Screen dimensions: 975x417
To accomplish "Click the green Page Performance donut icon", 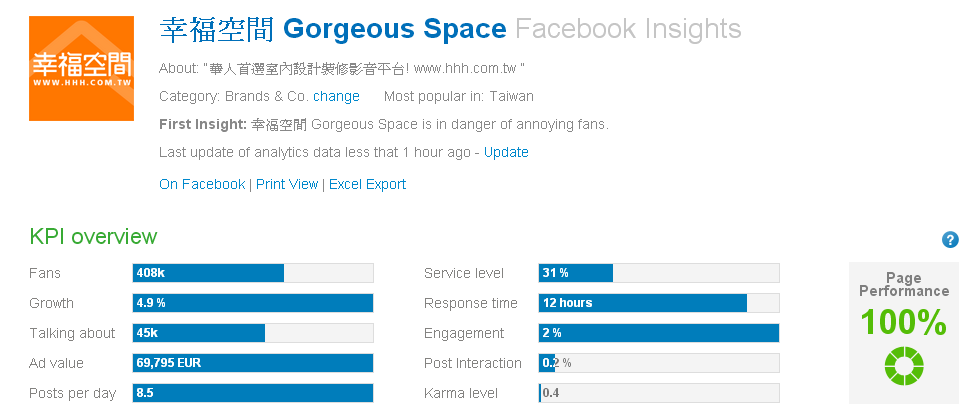I will pyautogui.click(x=904, y=364).
